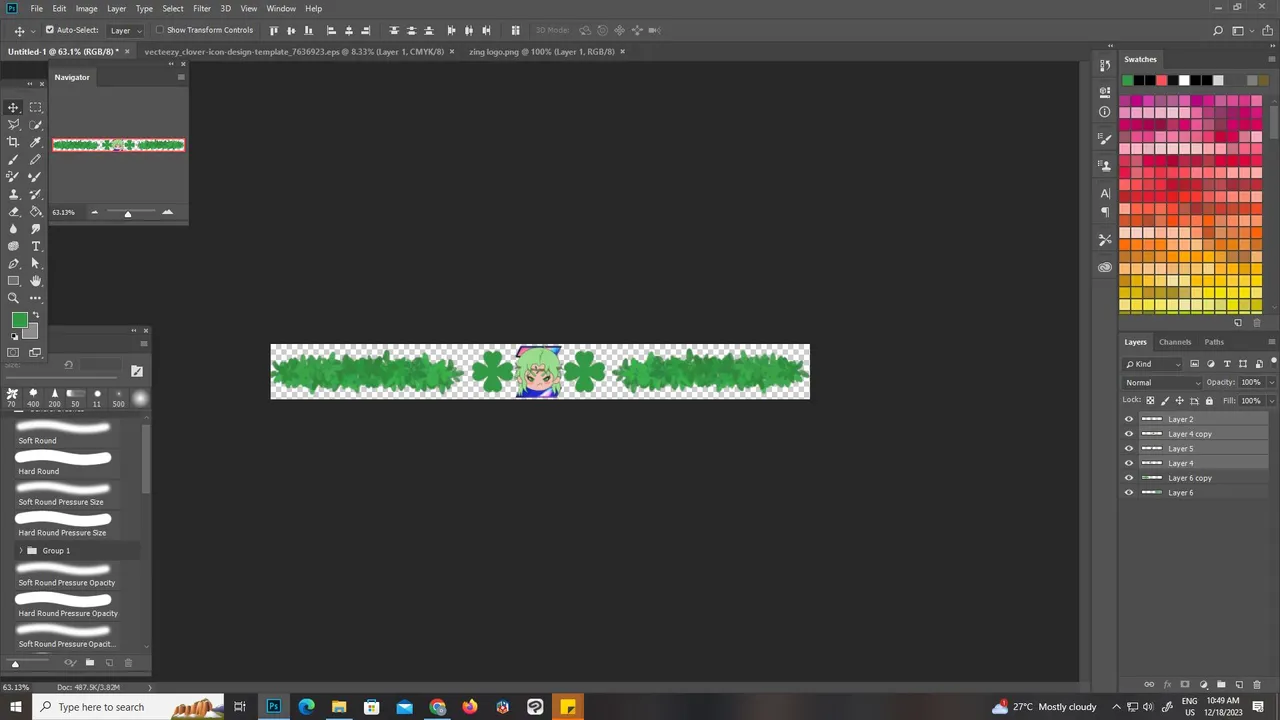Select the Move tool
Screen dimensions: 1280x720
coord(13,107)
